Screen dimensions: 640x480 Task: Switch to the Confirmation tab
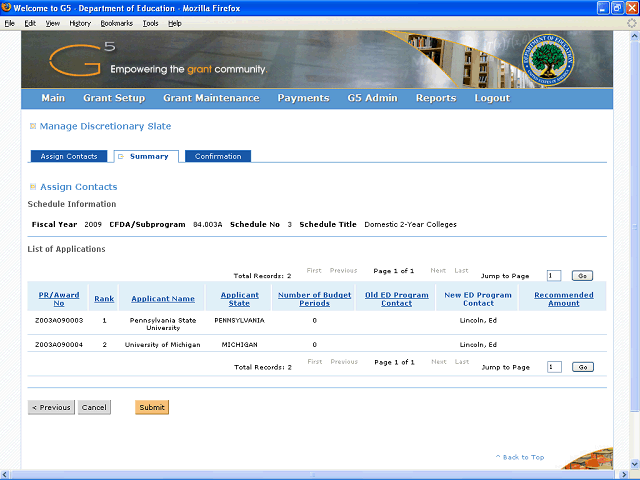pyautogui.click(x=218, y=156)
